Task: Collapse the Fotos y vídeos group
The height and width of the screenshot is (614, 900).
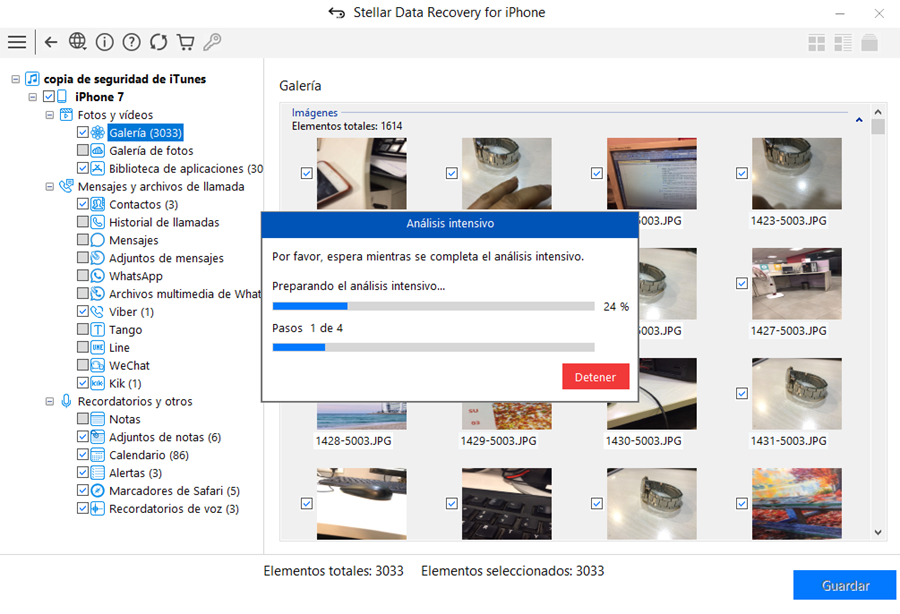Action: point(50,115)
